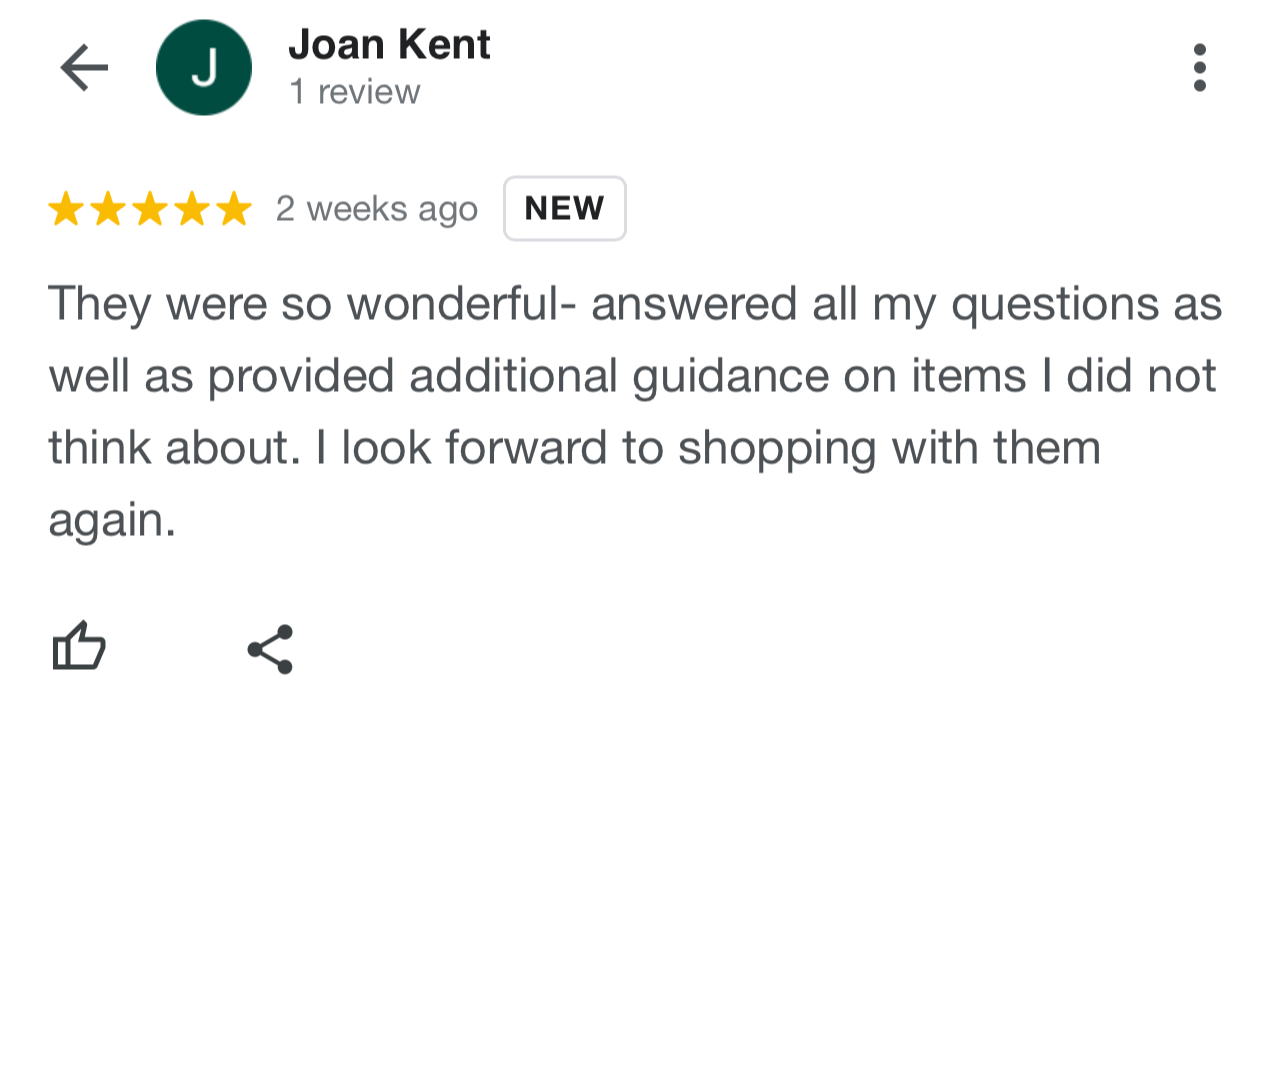Viewport: 1284px width, 1070px height.
Task: Open Joan Kent's profile name
Action: 389,45
